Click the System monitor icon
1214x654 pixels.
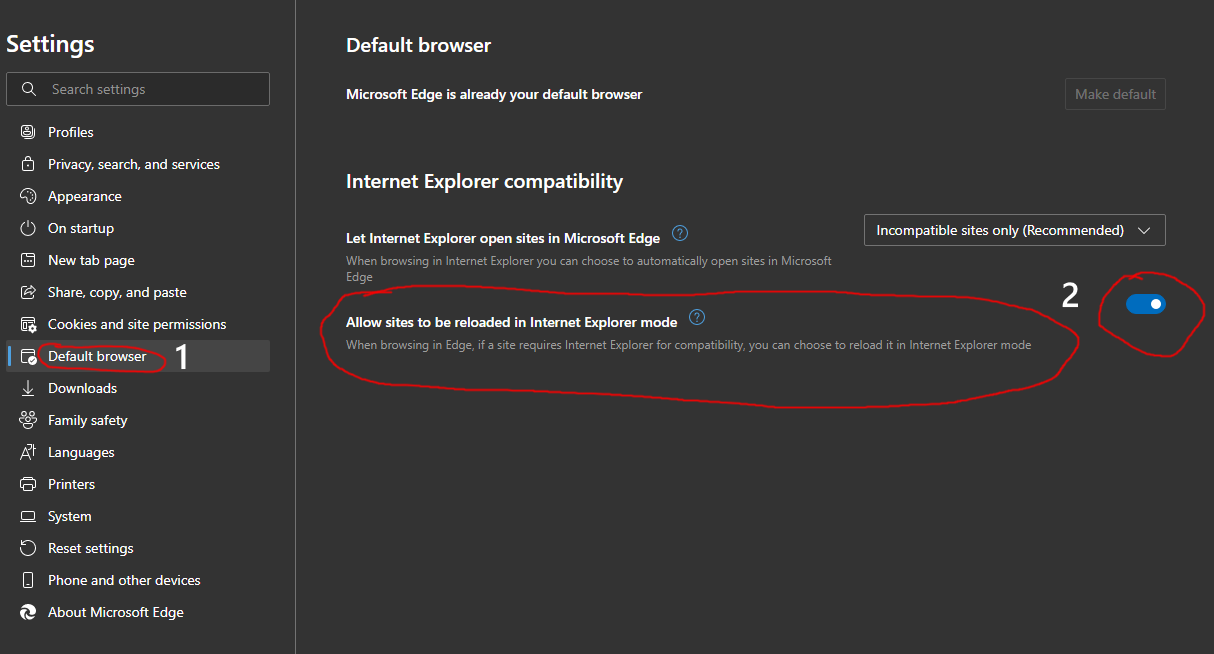point(28,516)
